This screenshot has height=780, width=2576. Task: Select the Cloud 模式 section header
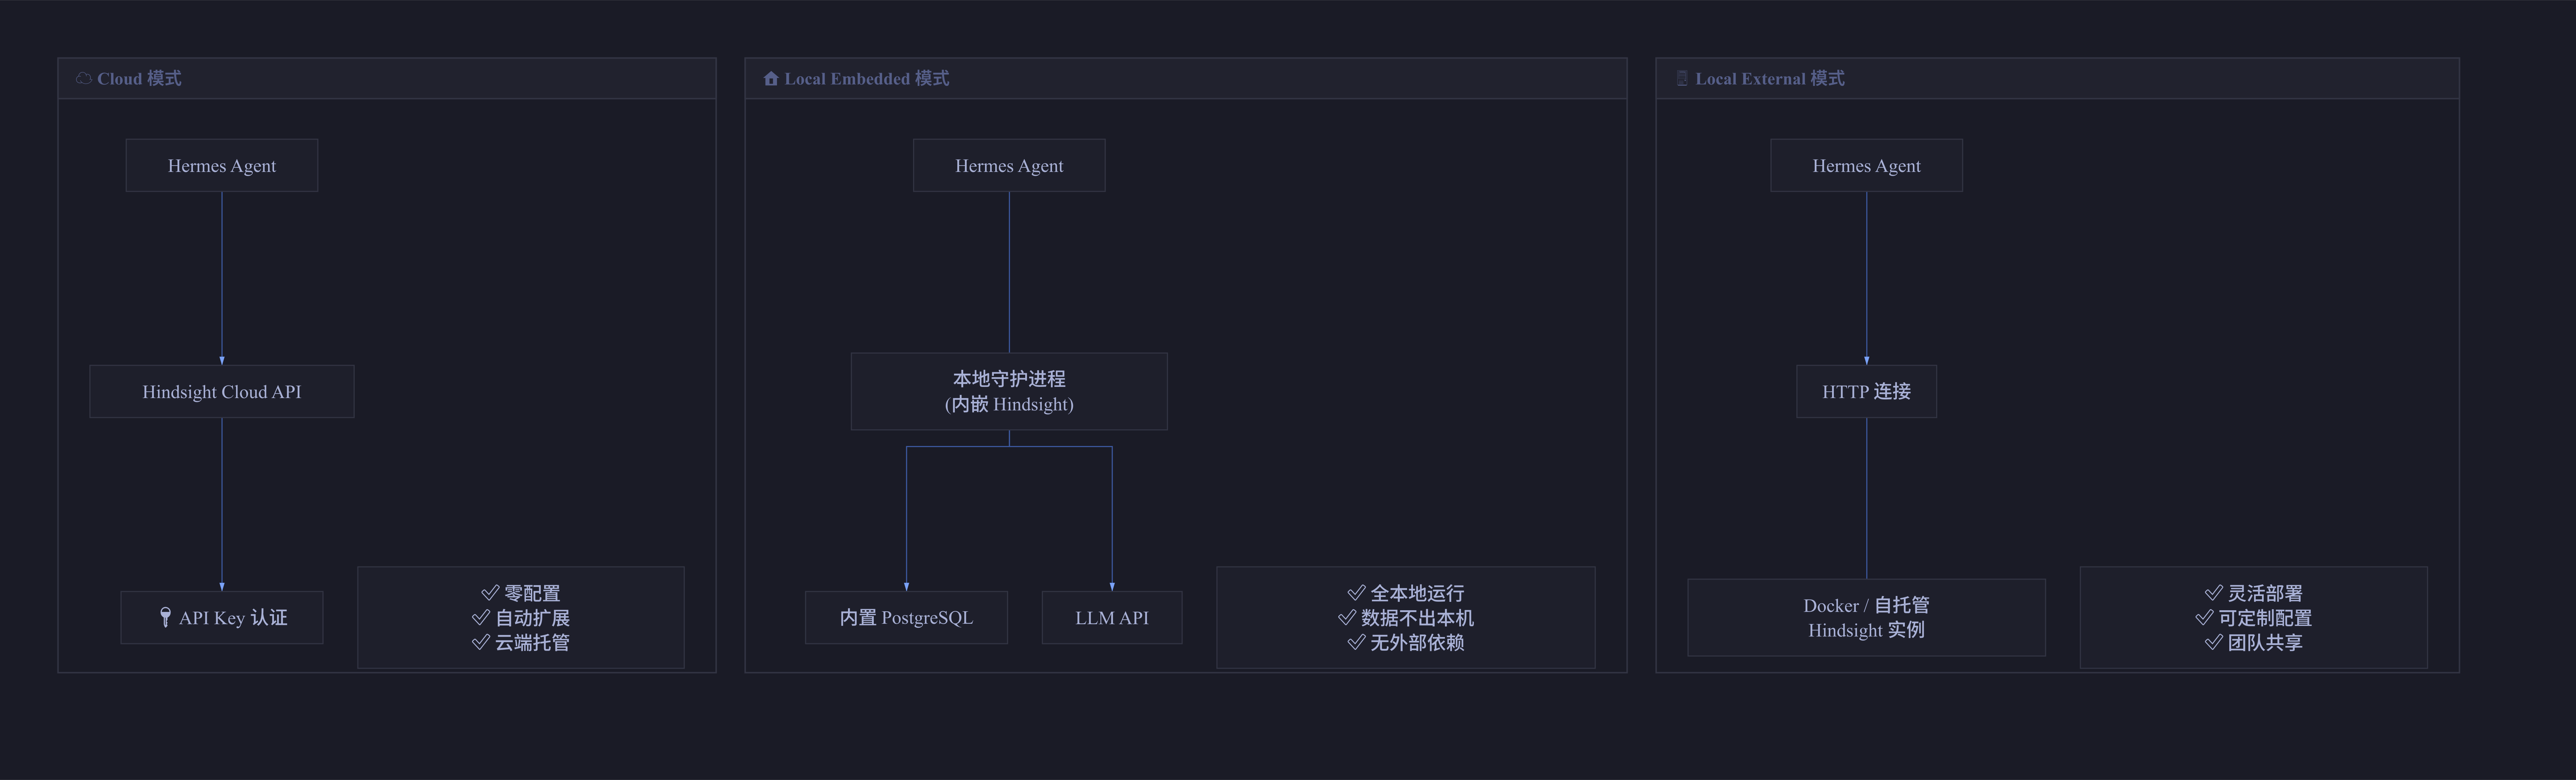pyautogui.click(x=387, y=78)
